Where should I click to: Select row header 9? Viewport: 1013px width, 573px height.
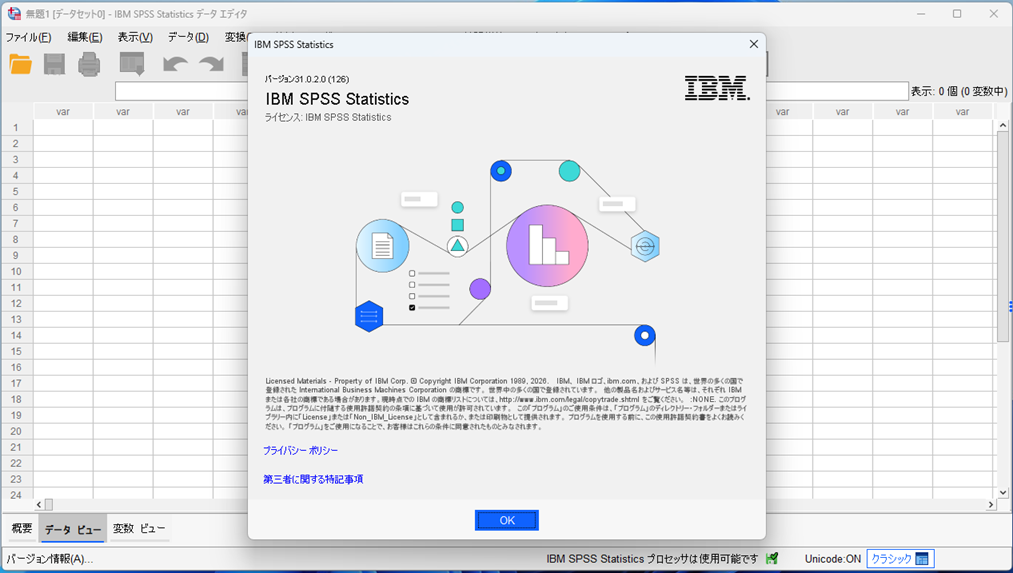tap(16, 256)
